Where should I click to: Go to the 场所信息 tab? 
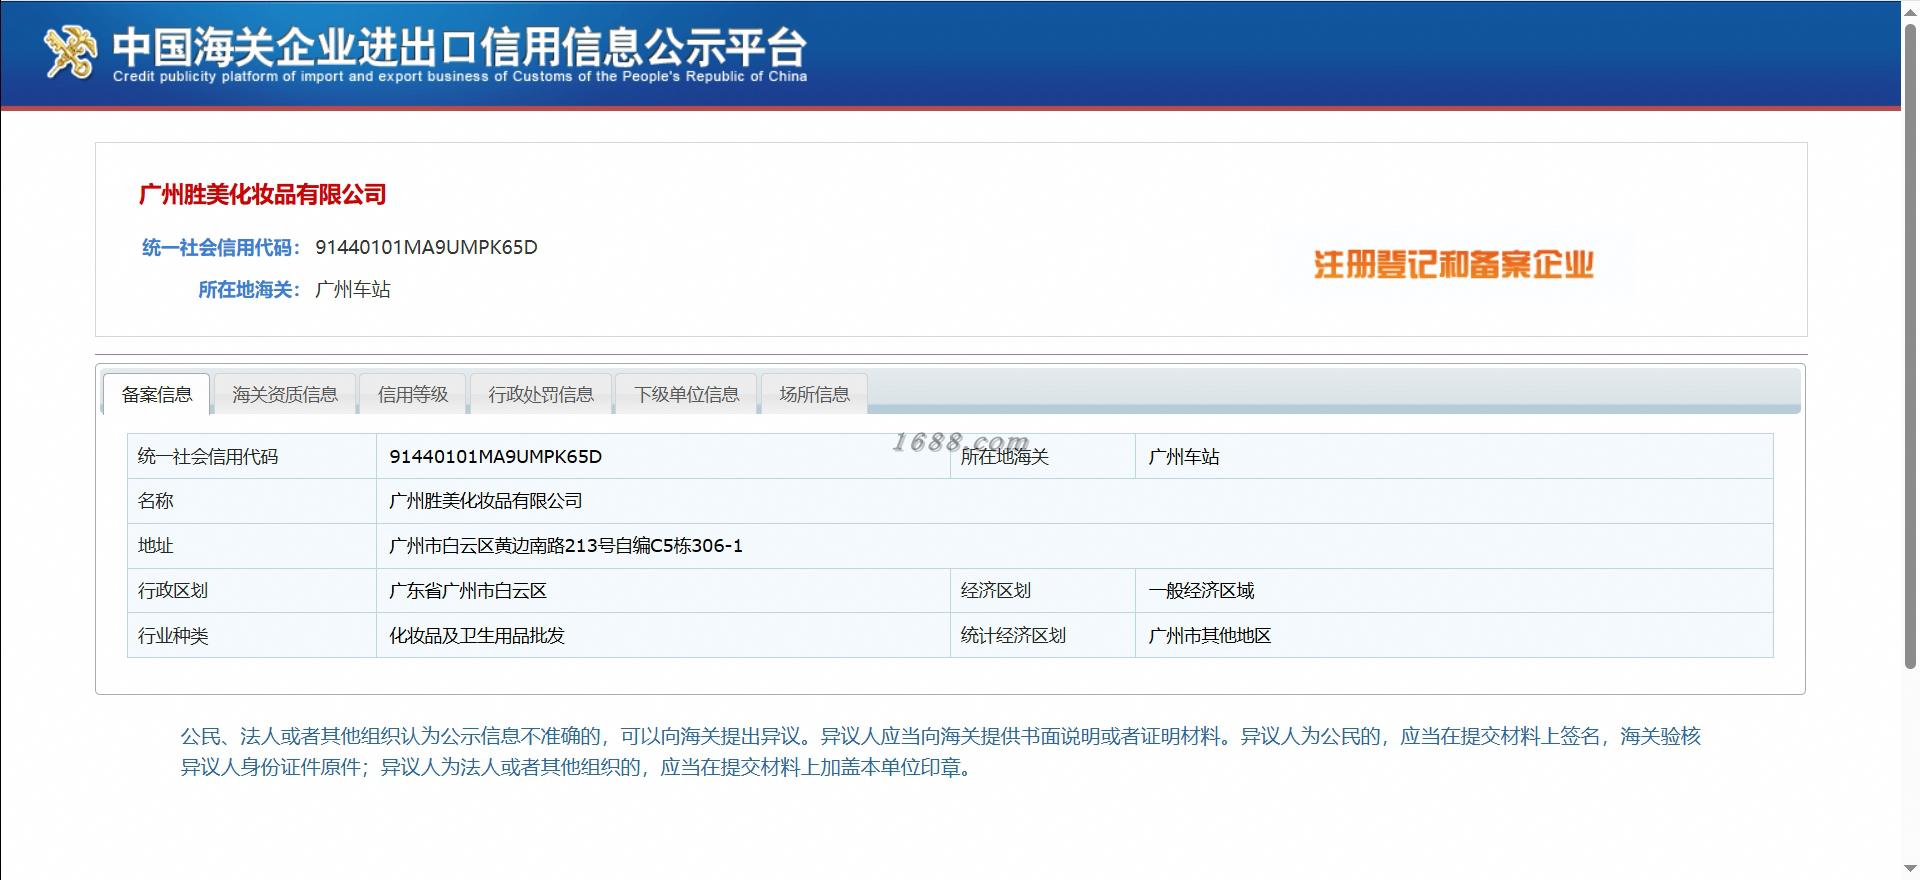point(815,394)
